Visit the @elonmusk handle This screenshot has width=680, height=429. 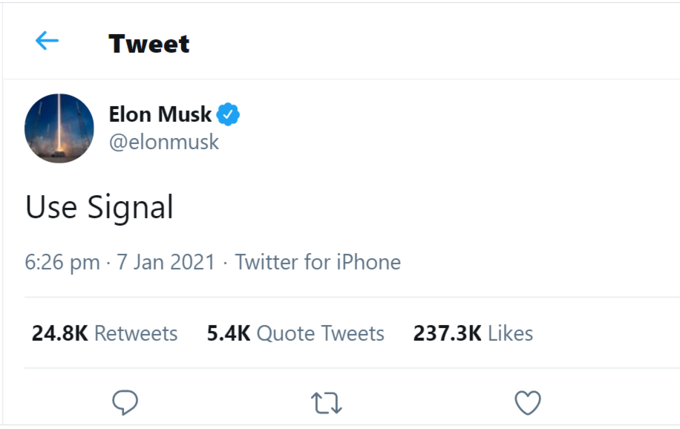pyautogui.click(x=164, y=142)
